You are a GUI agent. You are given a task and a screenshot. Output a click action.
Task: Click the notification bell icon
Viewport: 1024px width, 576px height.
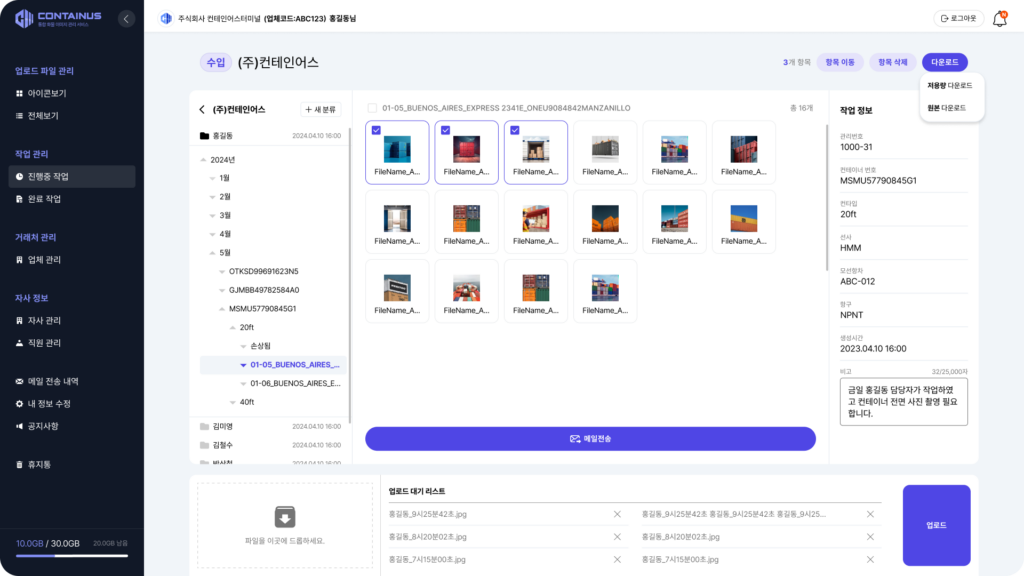[x=999, y=19]
